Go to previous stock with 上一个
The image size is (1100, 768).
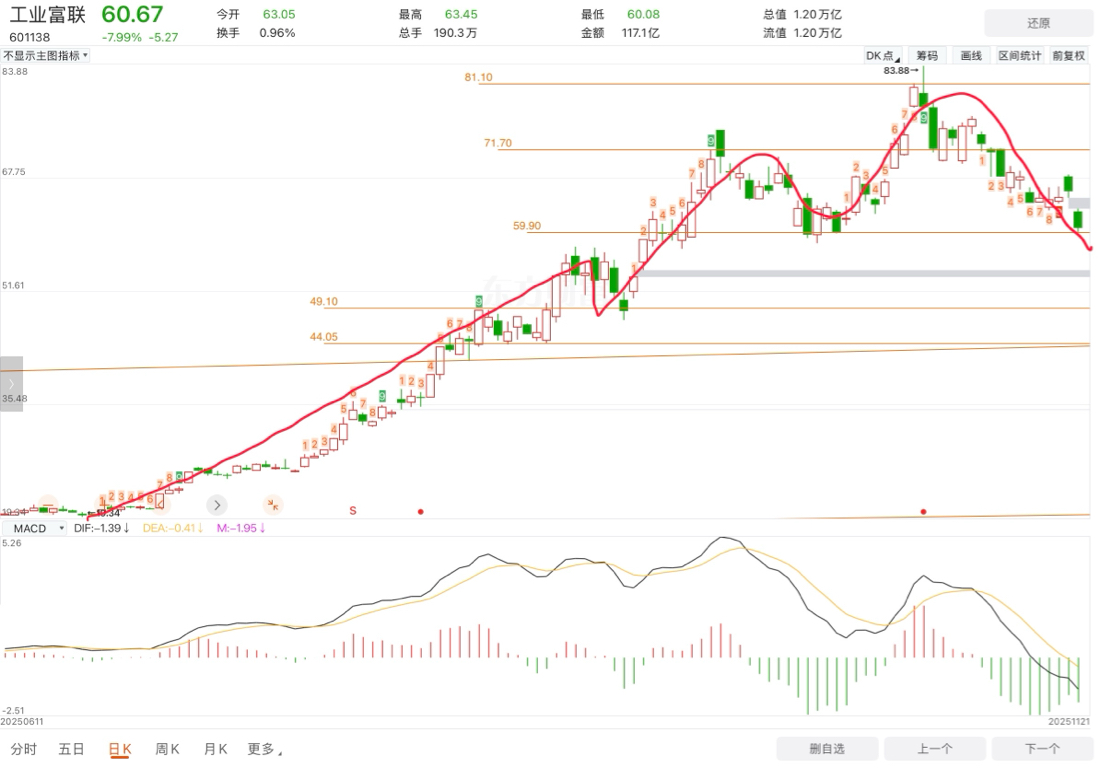934,748
